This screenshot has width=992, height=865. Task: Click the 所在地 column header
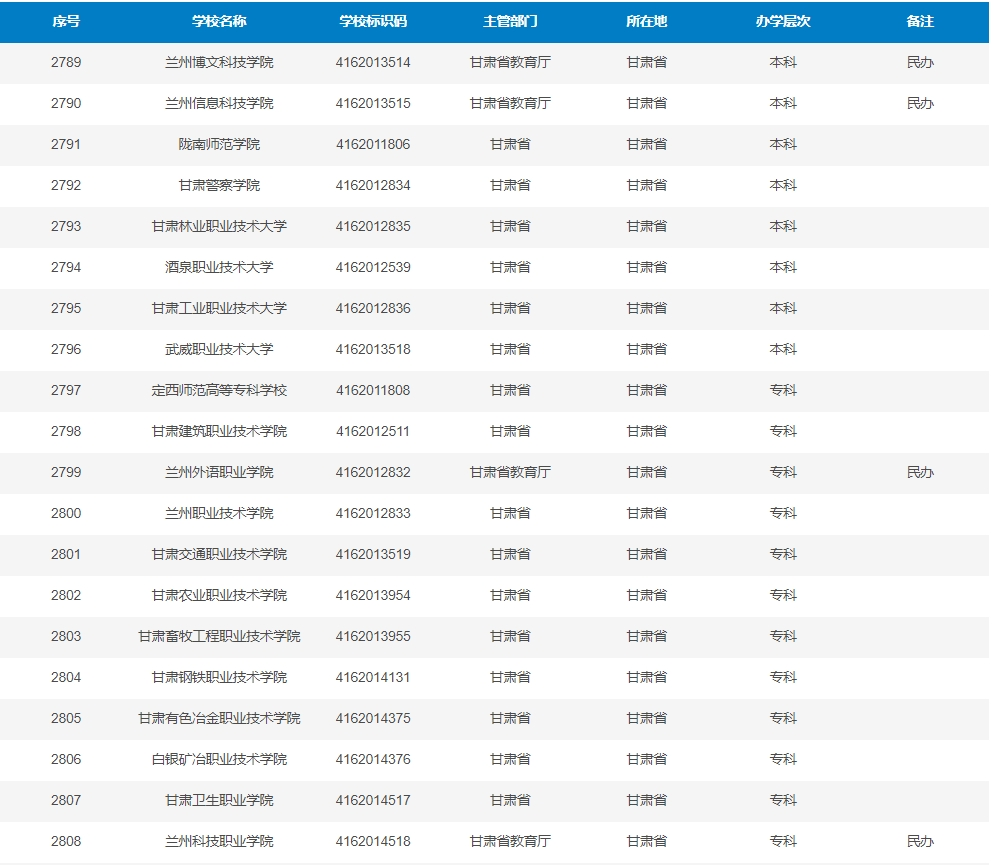coord(646,21)
